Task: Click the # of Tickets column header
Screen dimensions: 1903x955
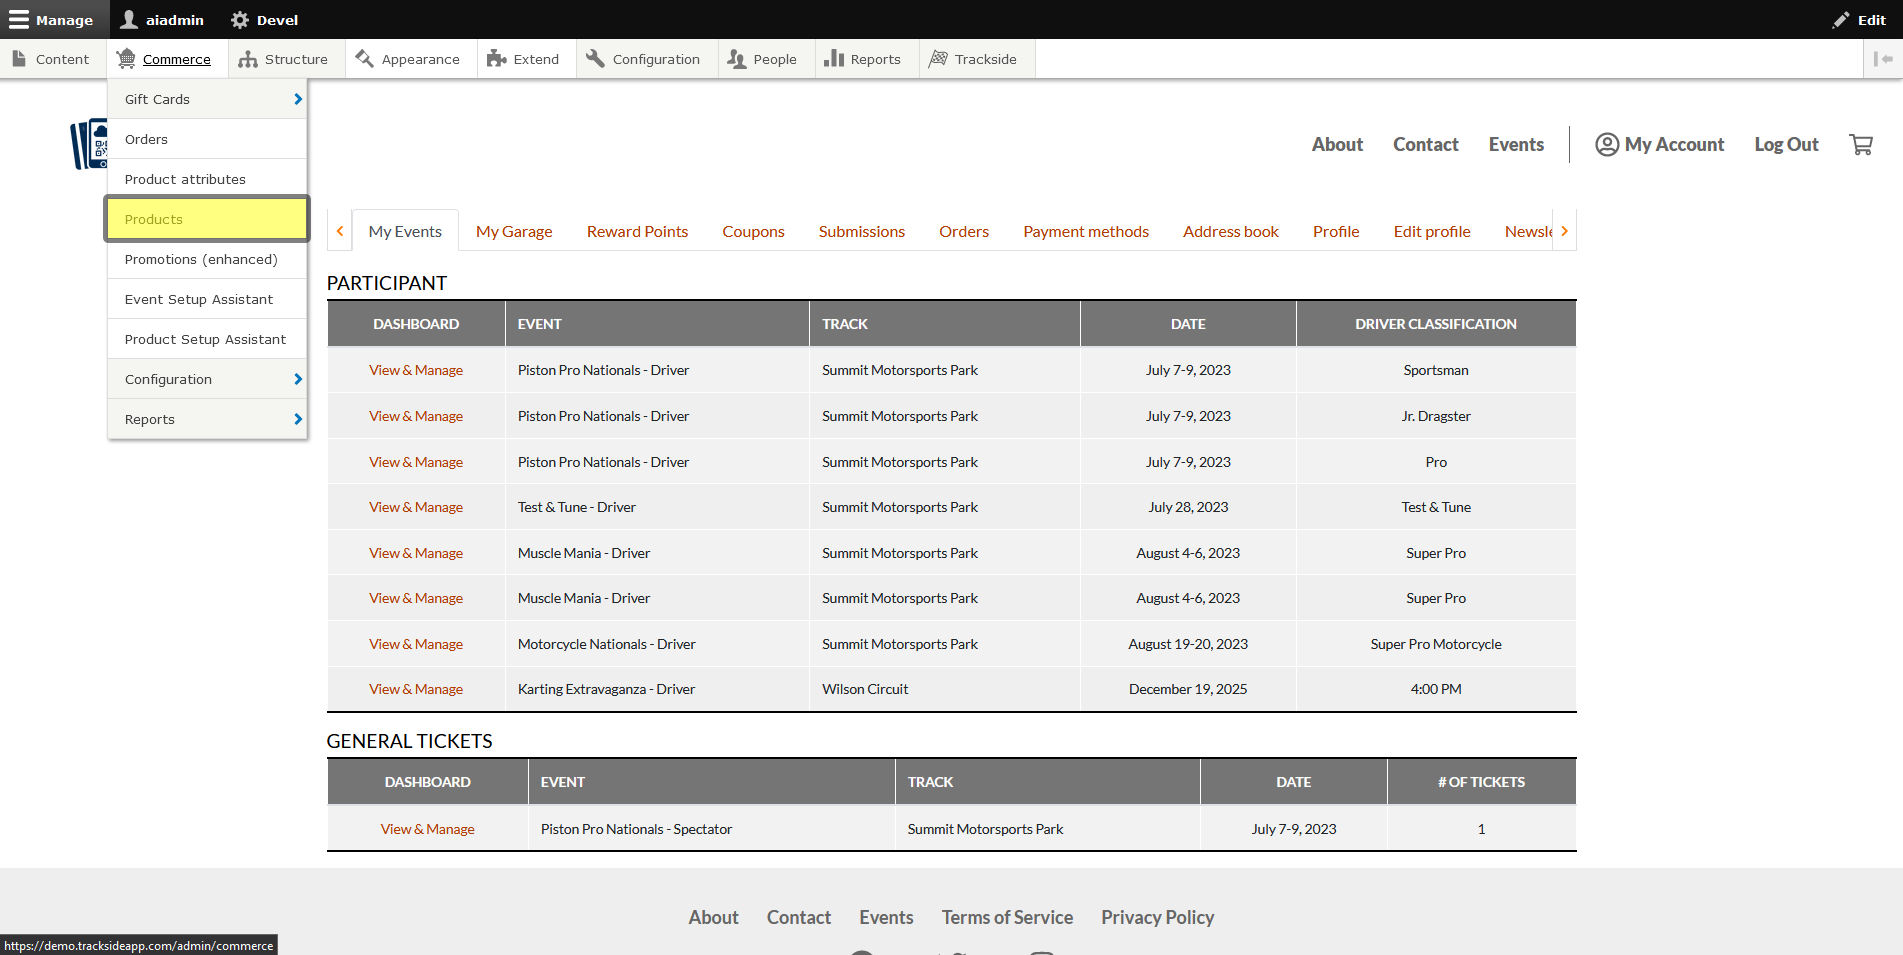Action: pyautogui.click(x=1481, y=782)
